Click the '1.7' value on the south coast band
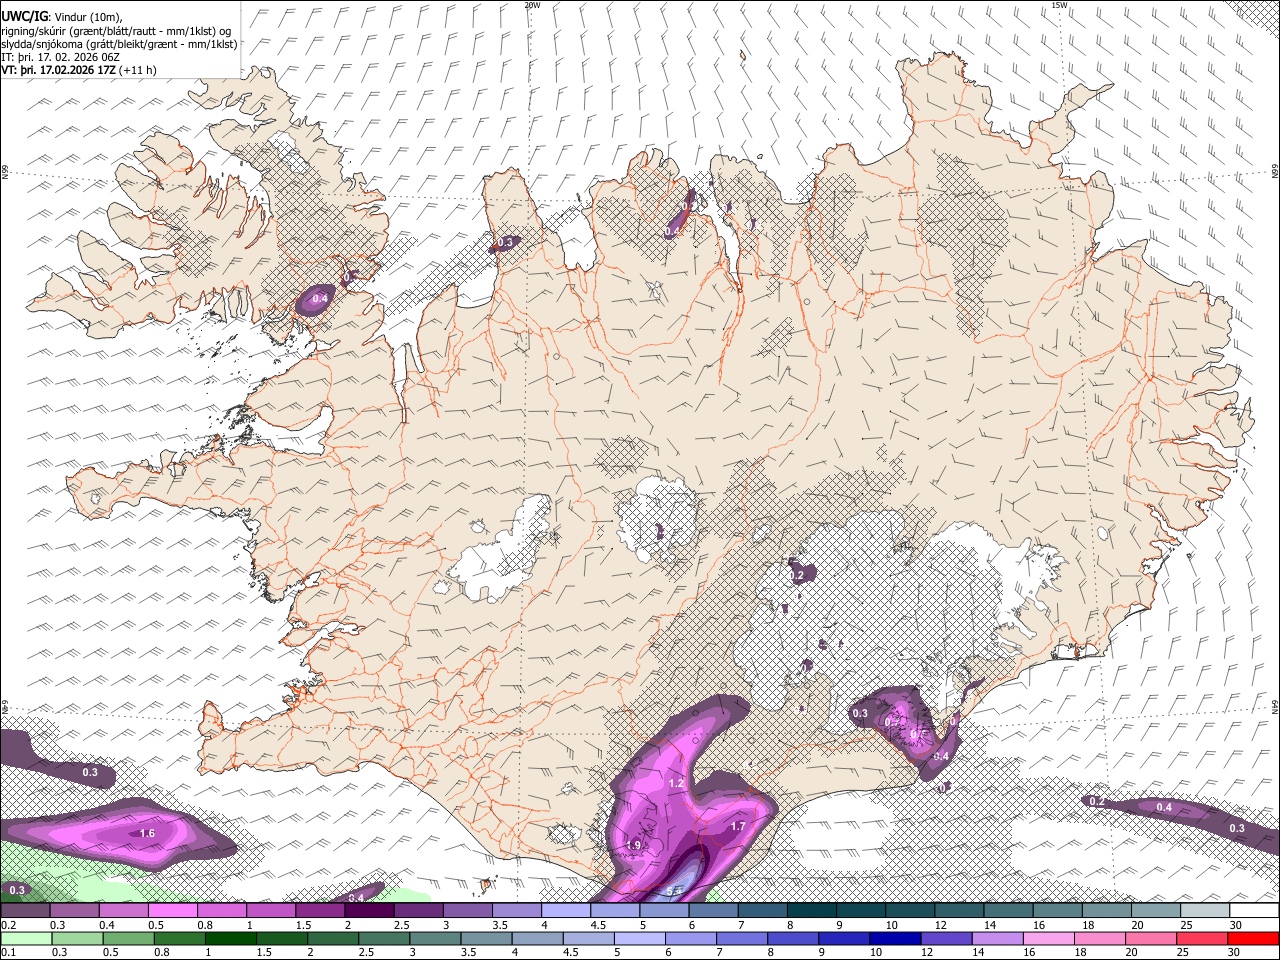 tap(738, 826)
